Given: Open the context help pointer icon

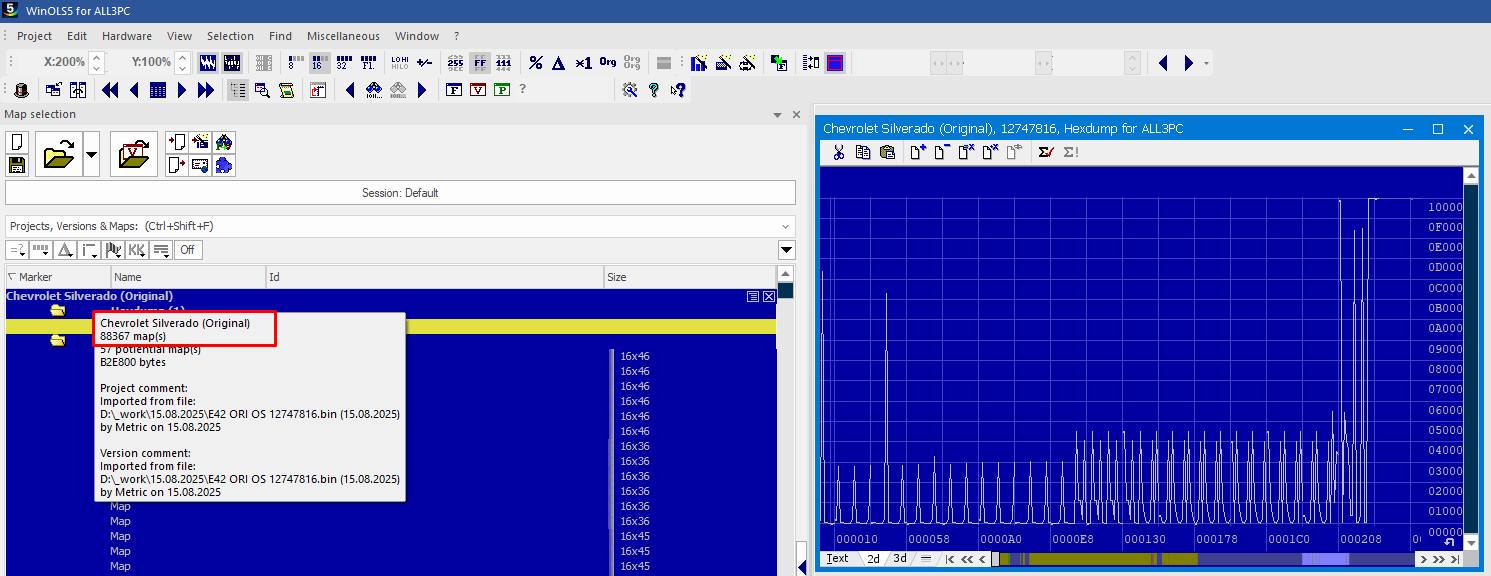Looking at the screenshot, I should [678, 90].
